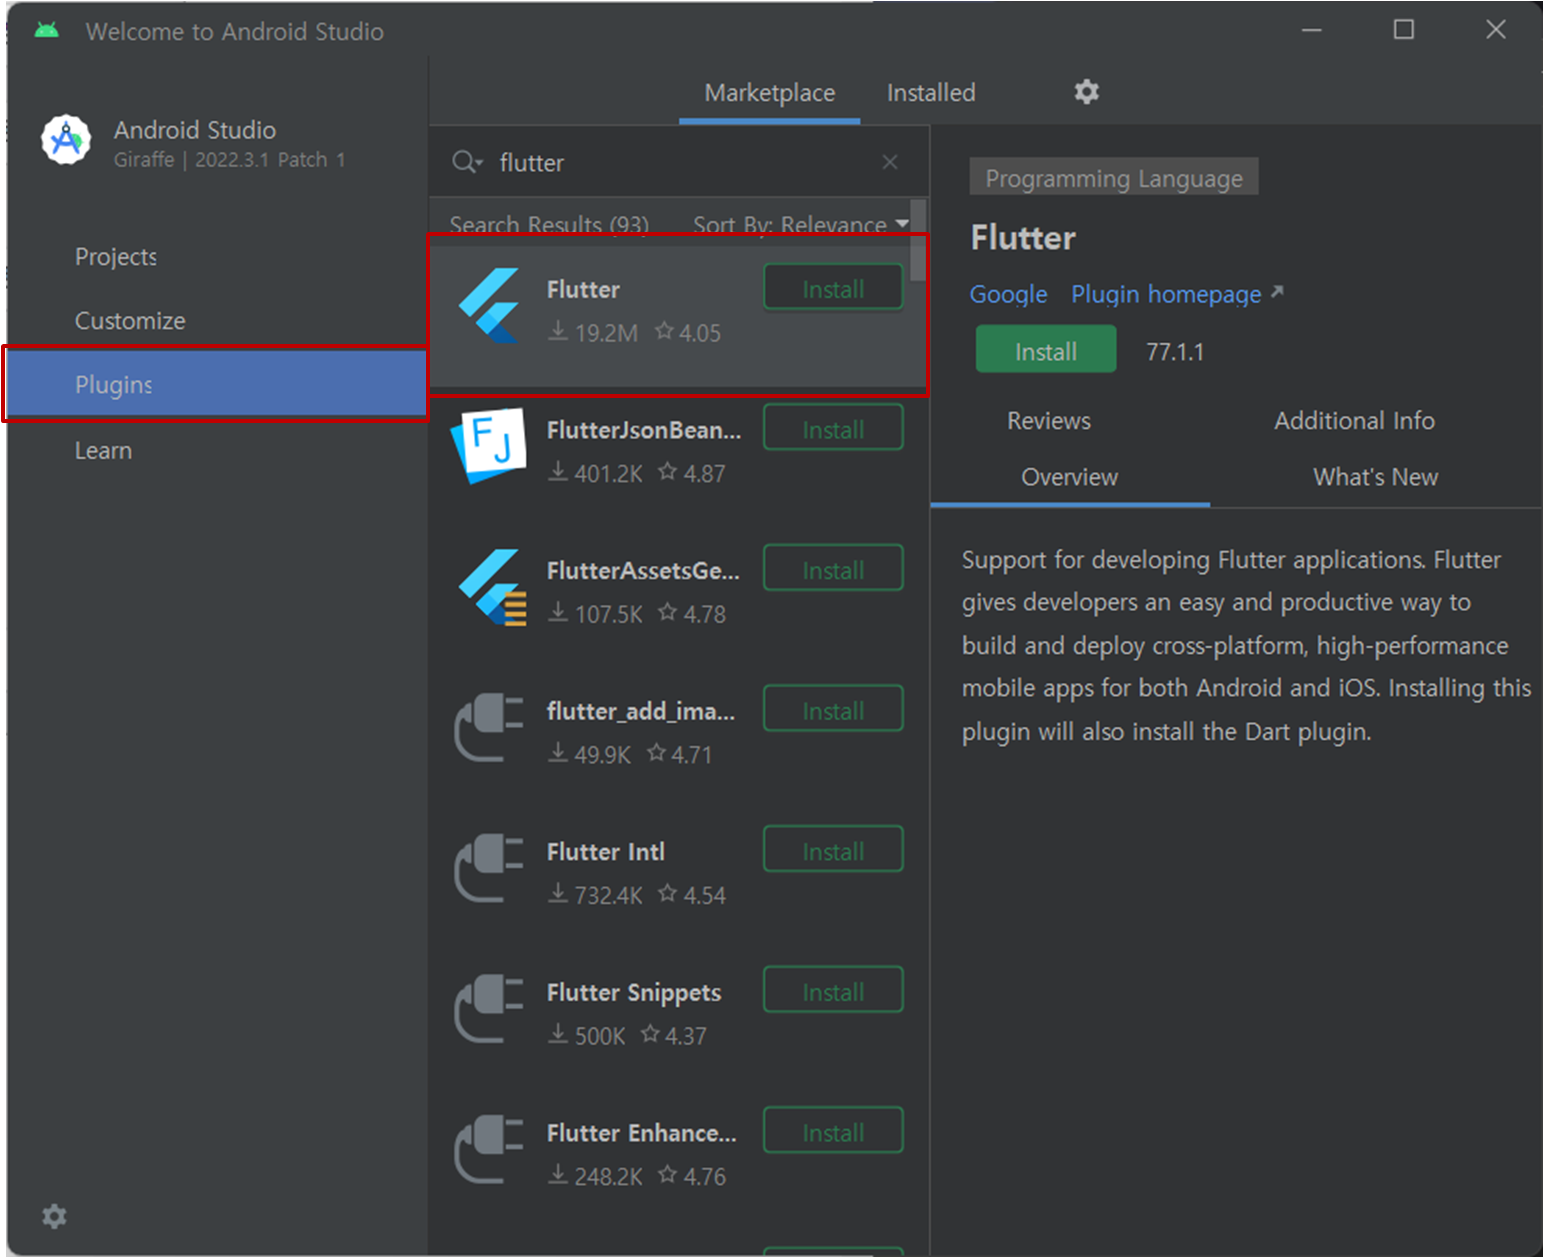
Task: Click the plugin search input field
Action: 680,162
